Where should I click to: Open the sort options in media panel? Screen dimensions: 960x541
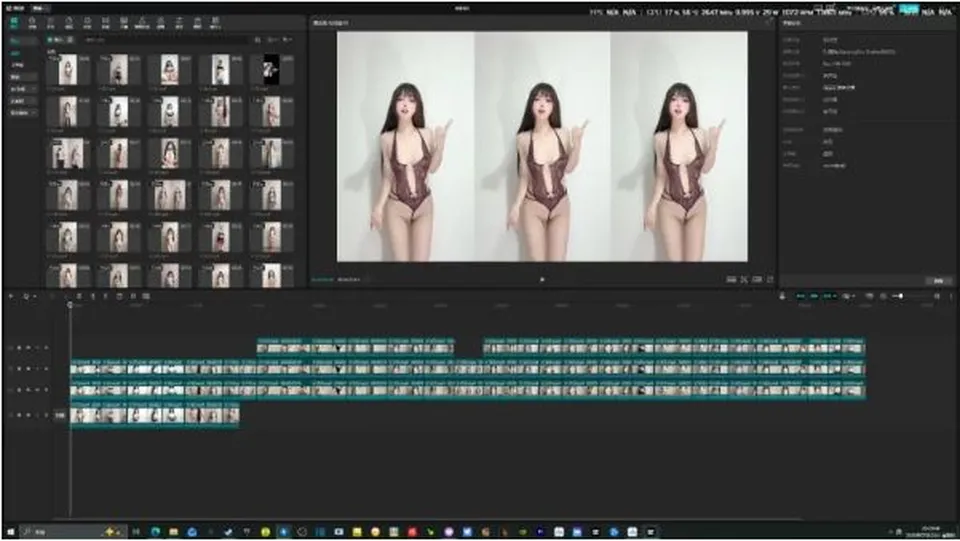coord(272,40)
